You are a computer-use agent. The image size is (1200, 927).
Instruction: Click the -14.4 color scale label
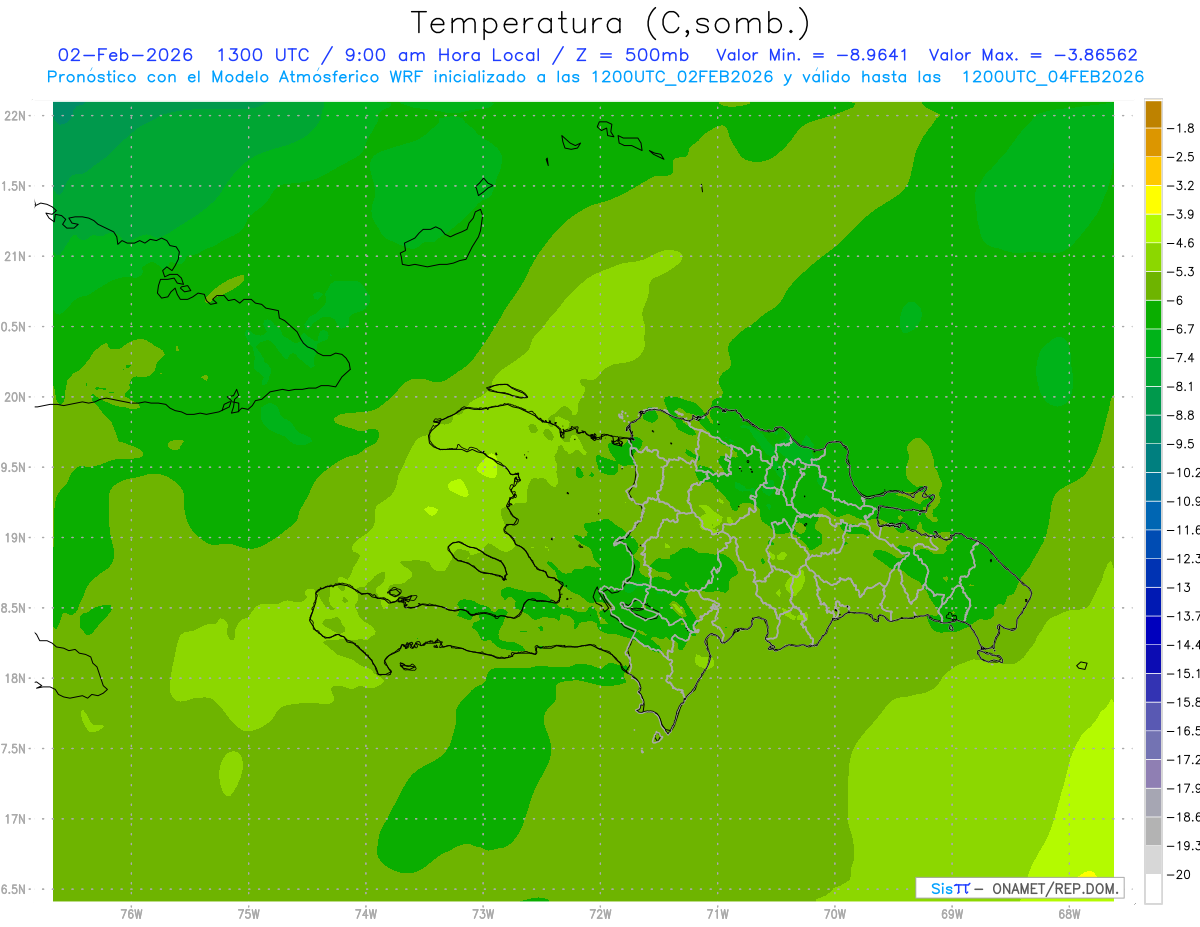(x=1183, y=644)
